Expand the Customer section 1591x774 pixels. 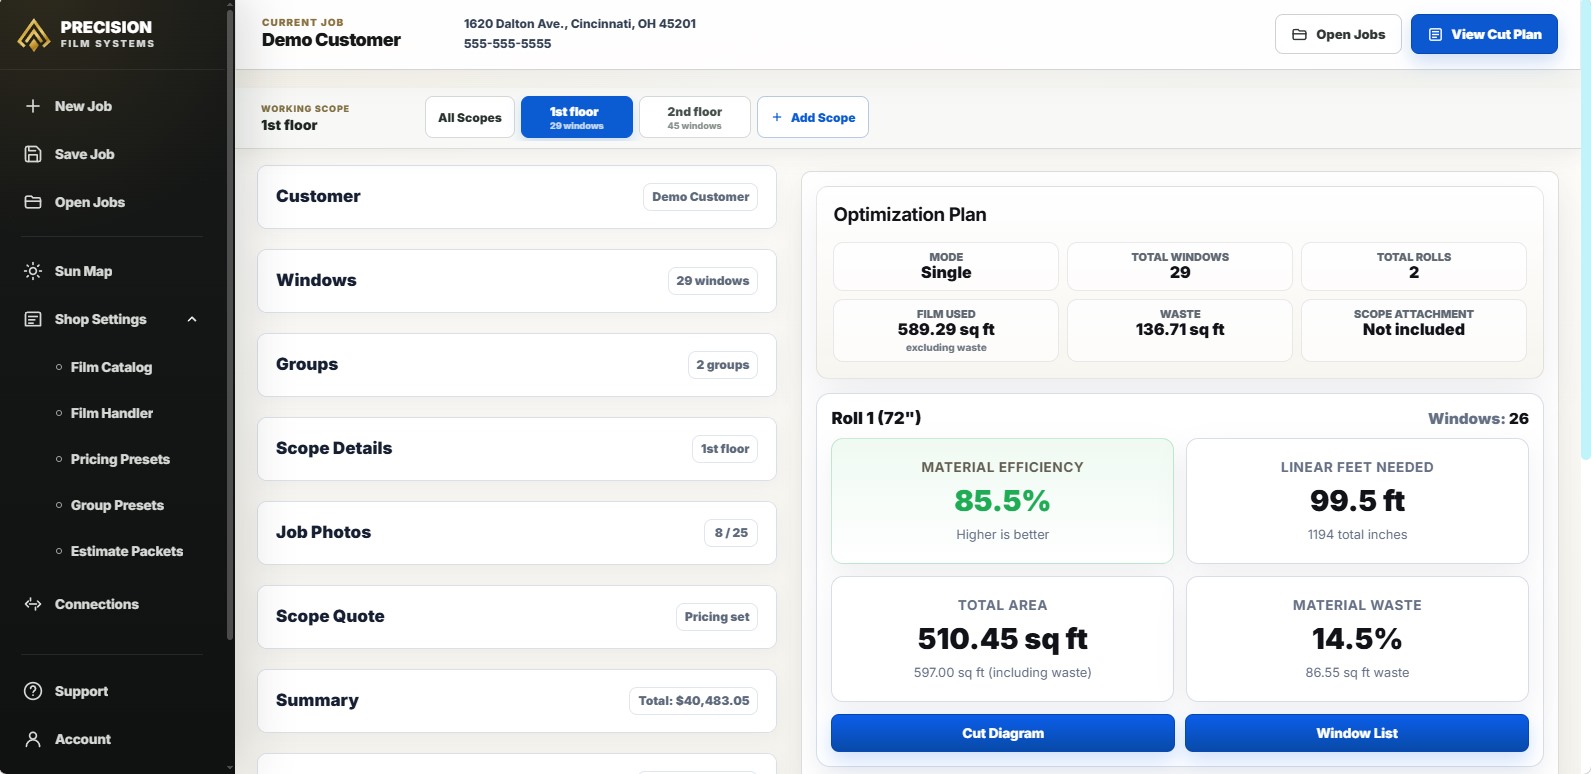(x=517, y=197)
